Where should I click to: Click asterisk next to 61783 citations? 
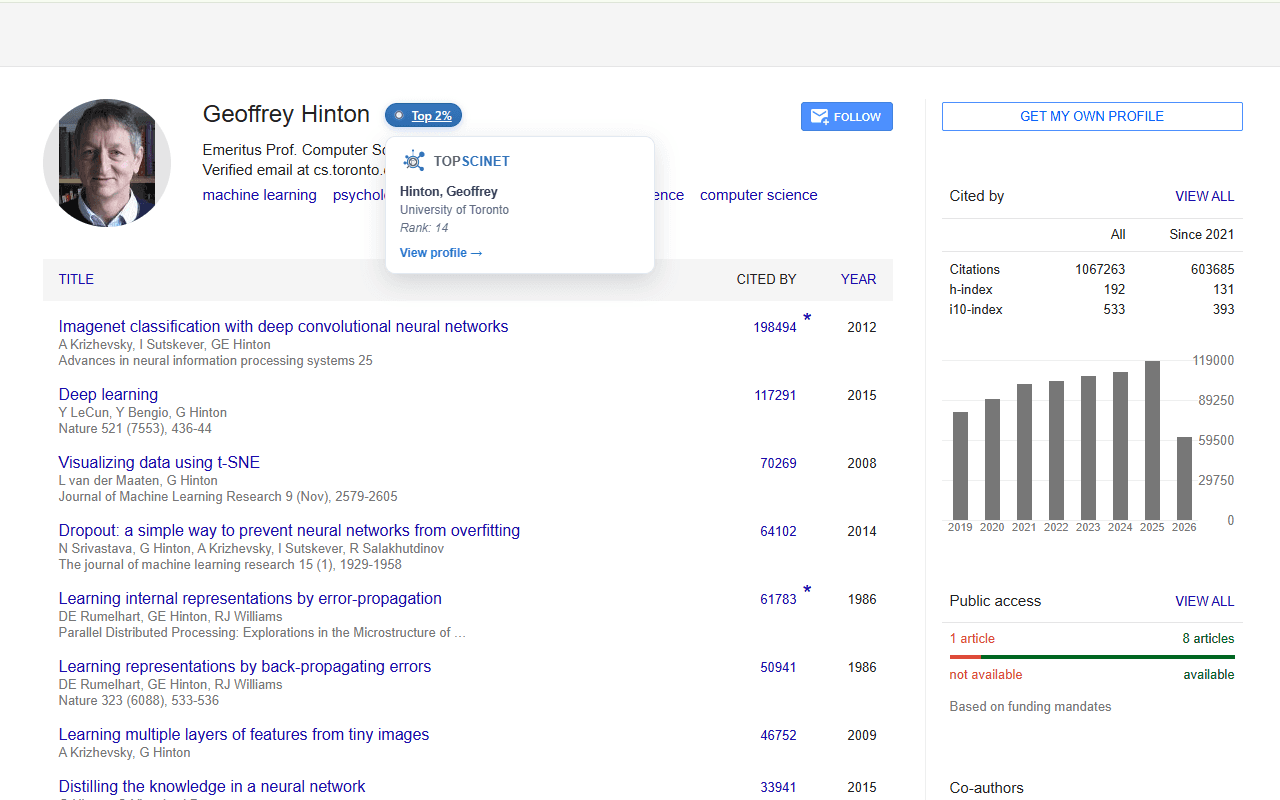(x=807, y=591)
